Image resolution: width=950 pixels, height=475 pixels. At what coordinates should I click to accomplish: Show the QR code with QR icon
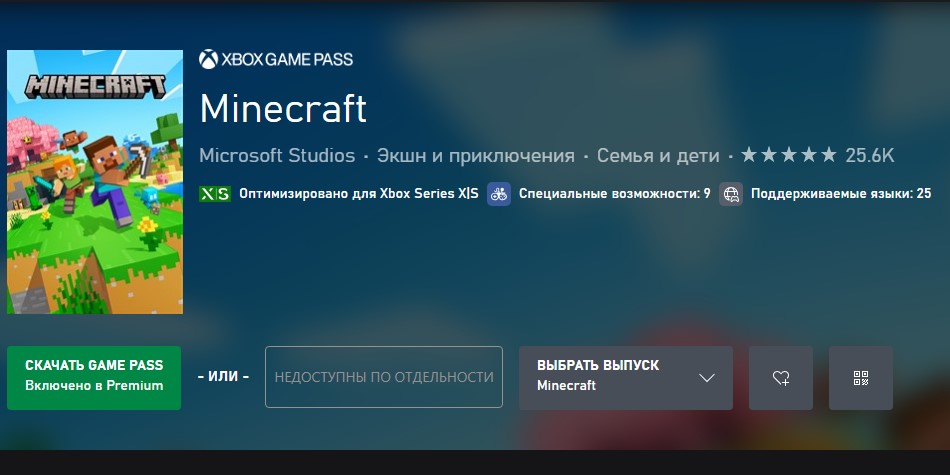coord(861,377)
